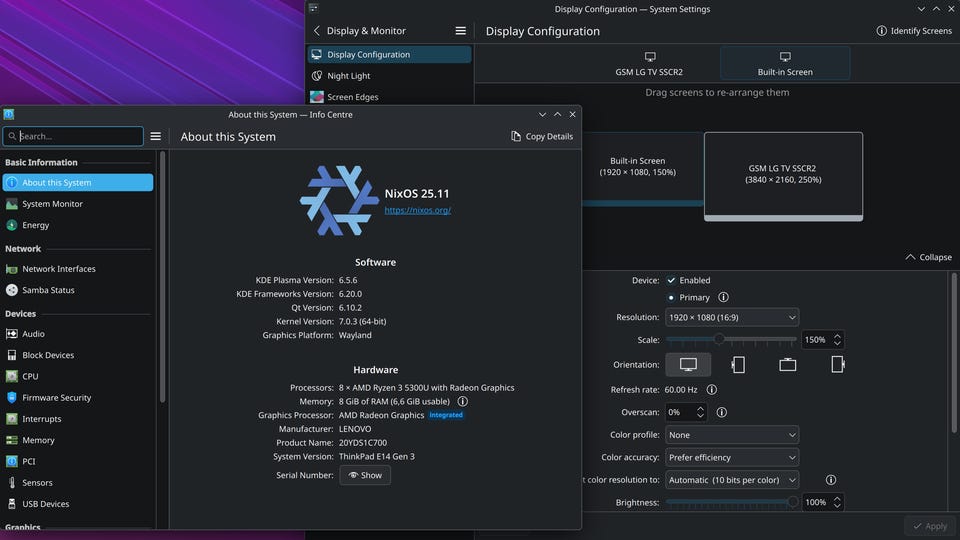Image resolution: width=960 pixels, height=540 pixels.
Task: Select normal landscape orientation
Action: 688,364
